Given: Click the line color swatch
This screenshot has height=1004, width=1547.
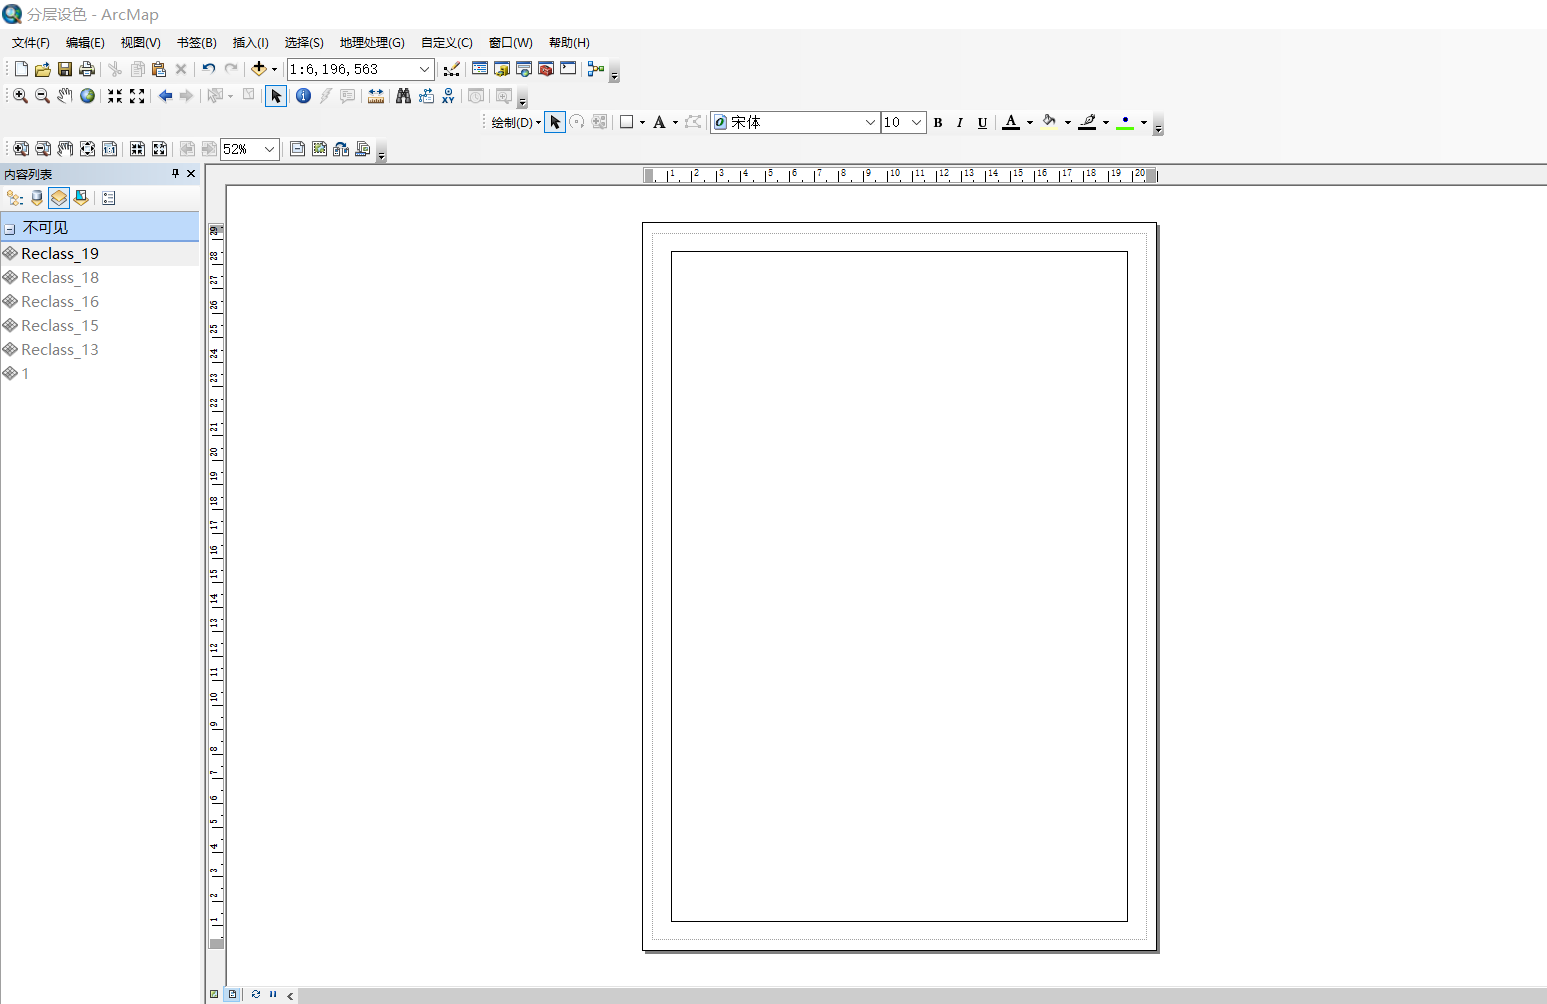Looking at the screenshot, I should (1087, 122).
